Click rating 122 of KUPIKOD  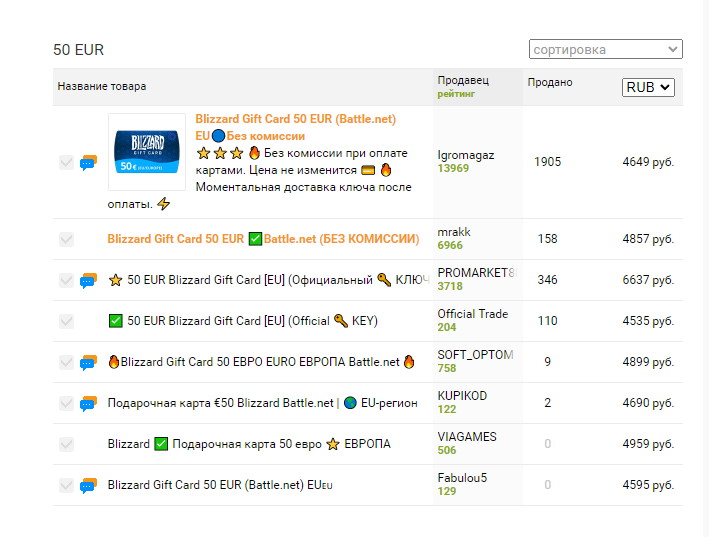[447, 410]
